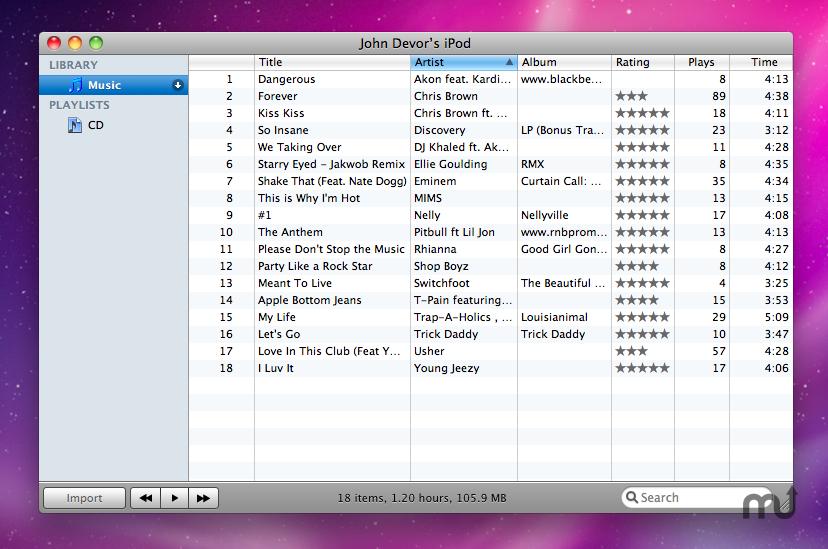This screenshot has height=549, width=828.
Task: Click the four-star rating for Party Like a Rock Star
Action: click(637, 266)
